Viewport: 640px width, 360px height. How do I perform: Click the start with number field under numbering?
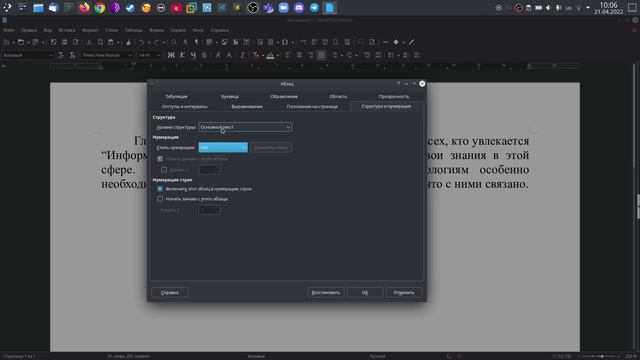(210, 169)
